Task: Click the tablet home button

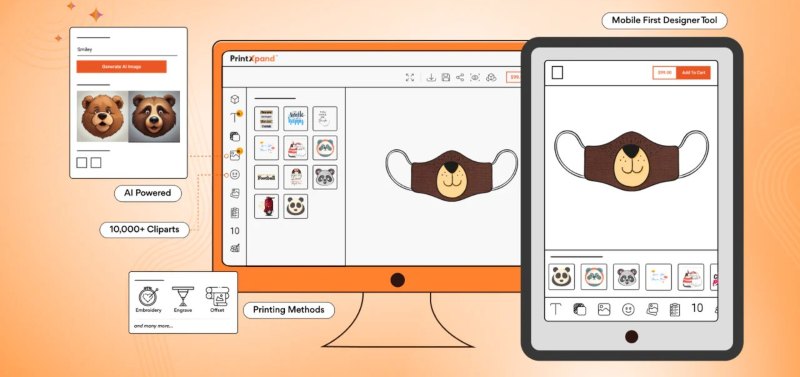Action: [631, 337]
